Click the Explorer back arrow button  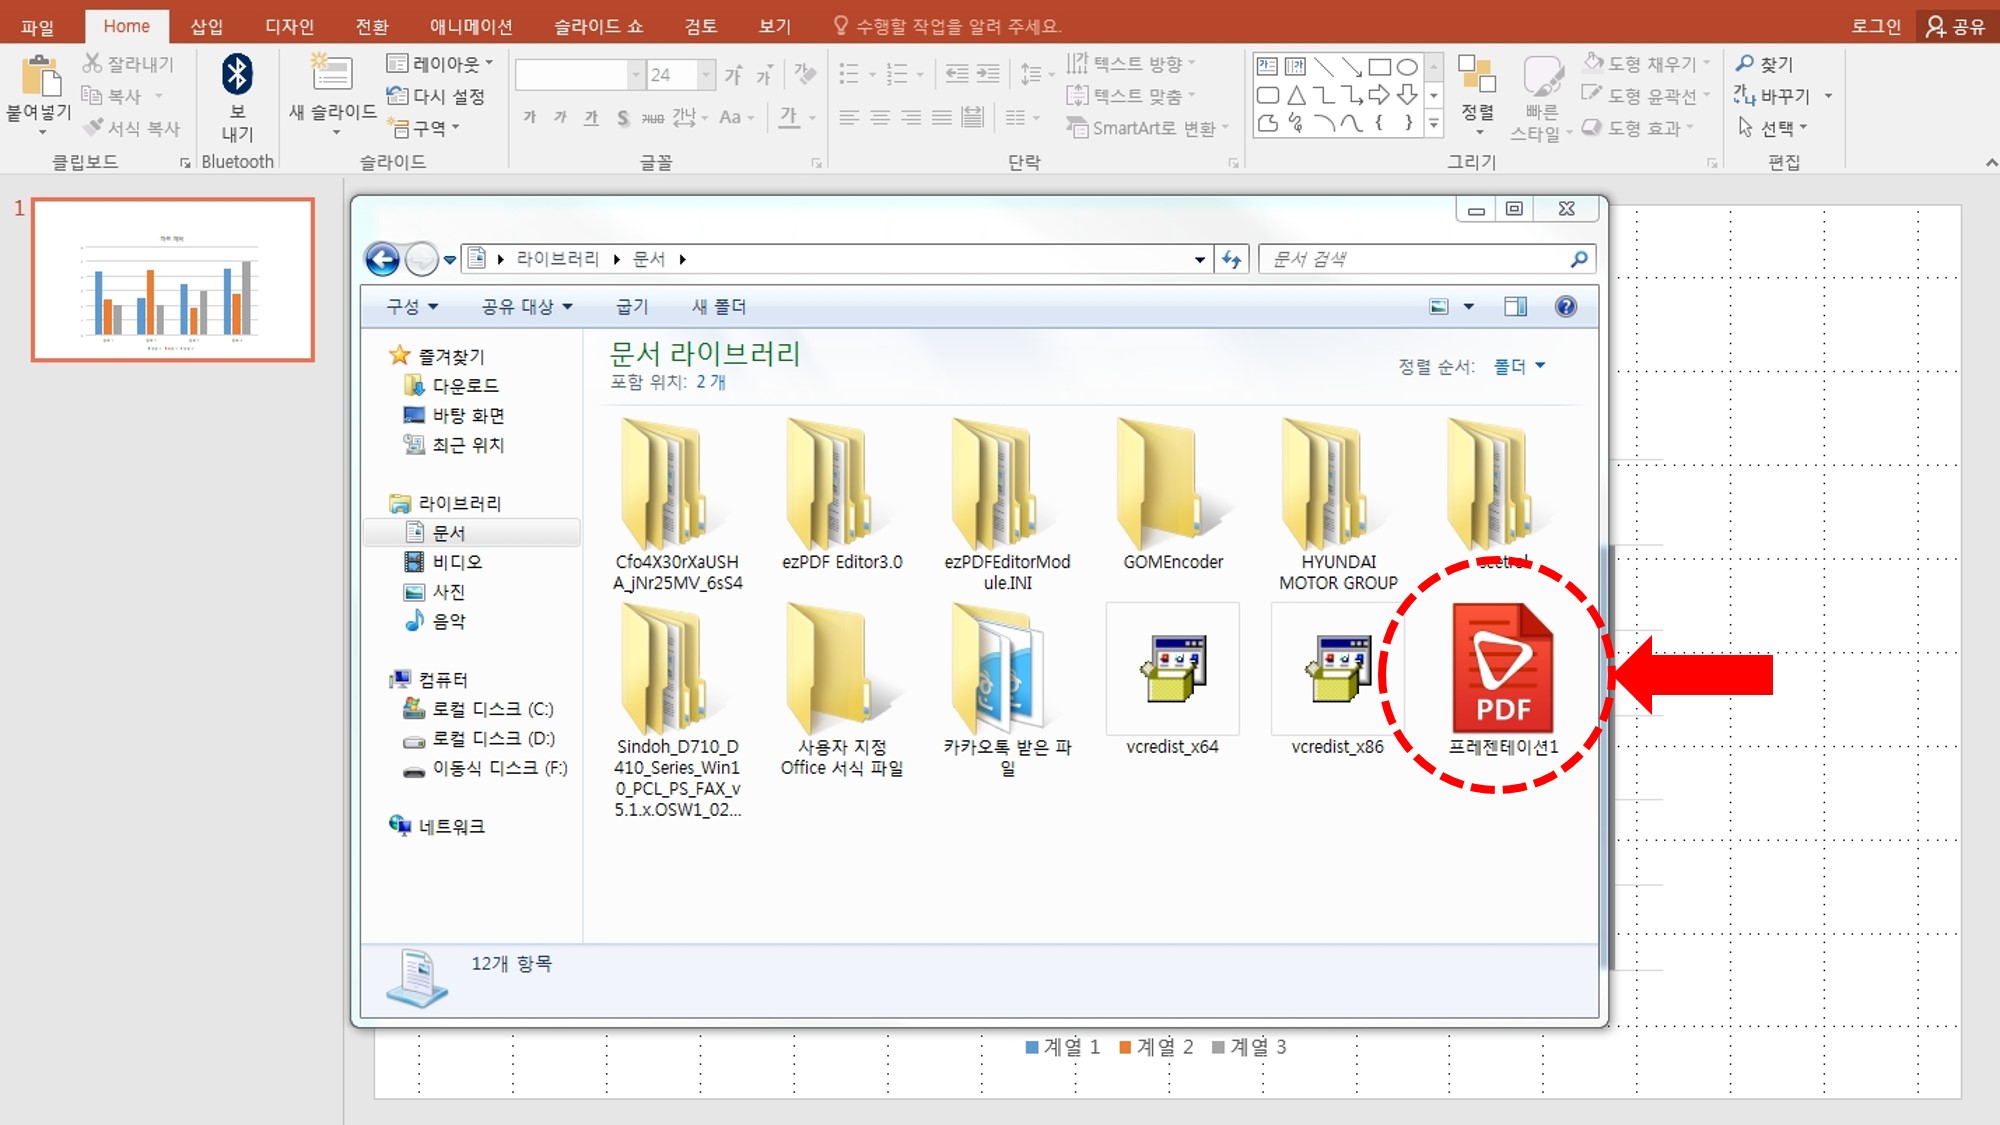382,260
